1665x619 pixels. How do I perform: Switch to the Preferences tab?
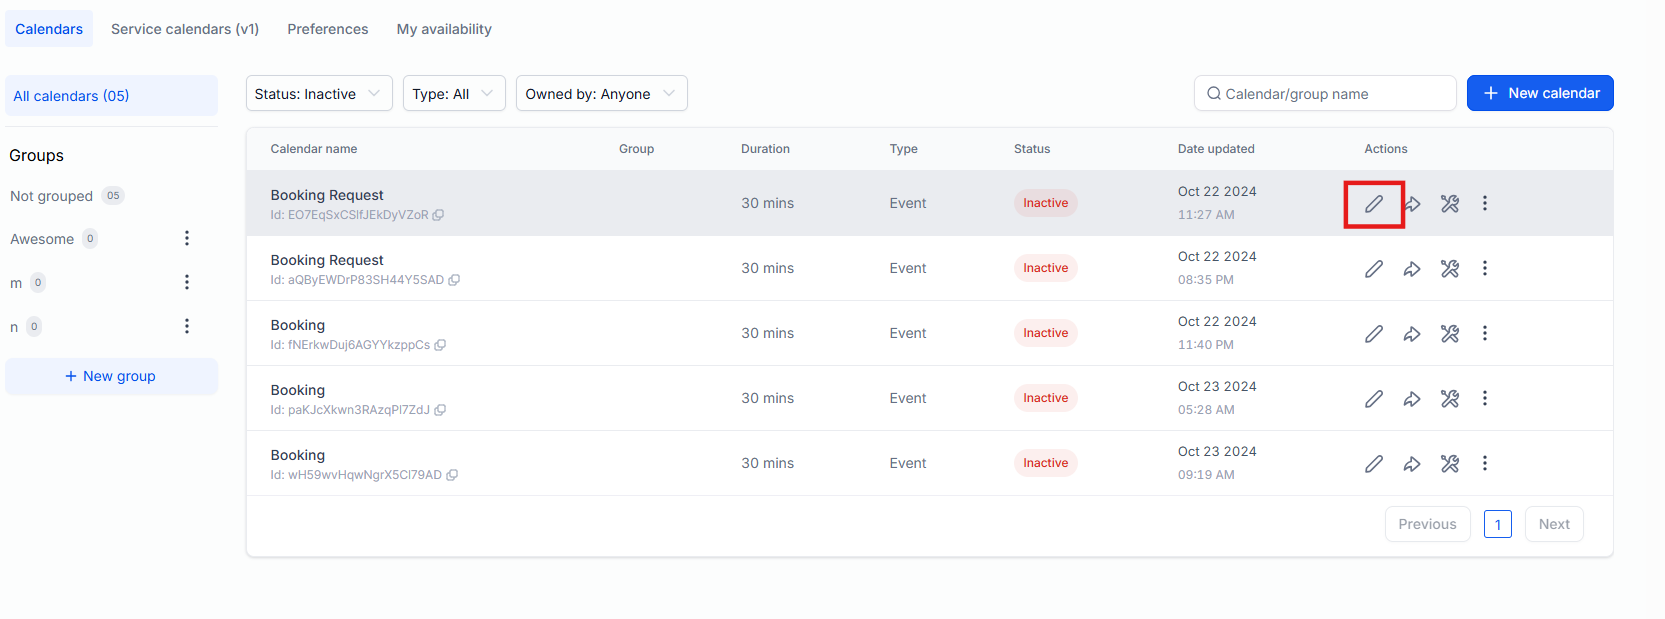click(327, 29)
